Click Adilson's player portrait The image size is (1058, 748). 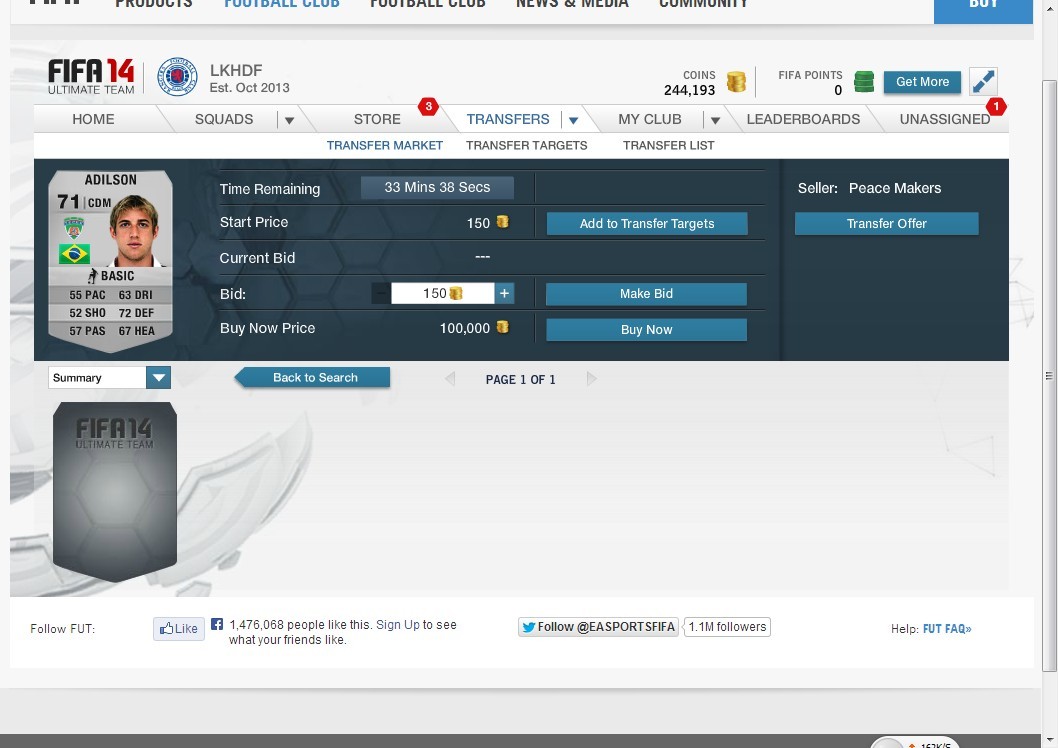click(135, 229)
